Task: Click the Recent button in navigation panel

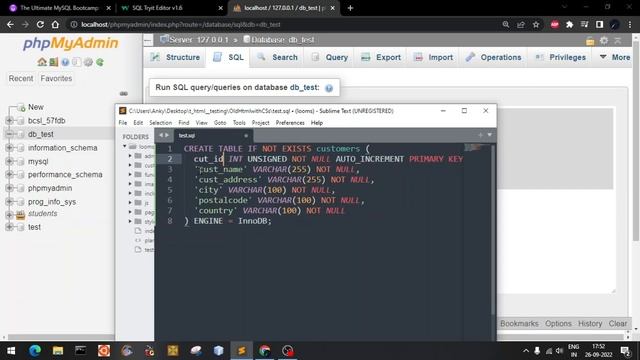Action: [21, 78]
